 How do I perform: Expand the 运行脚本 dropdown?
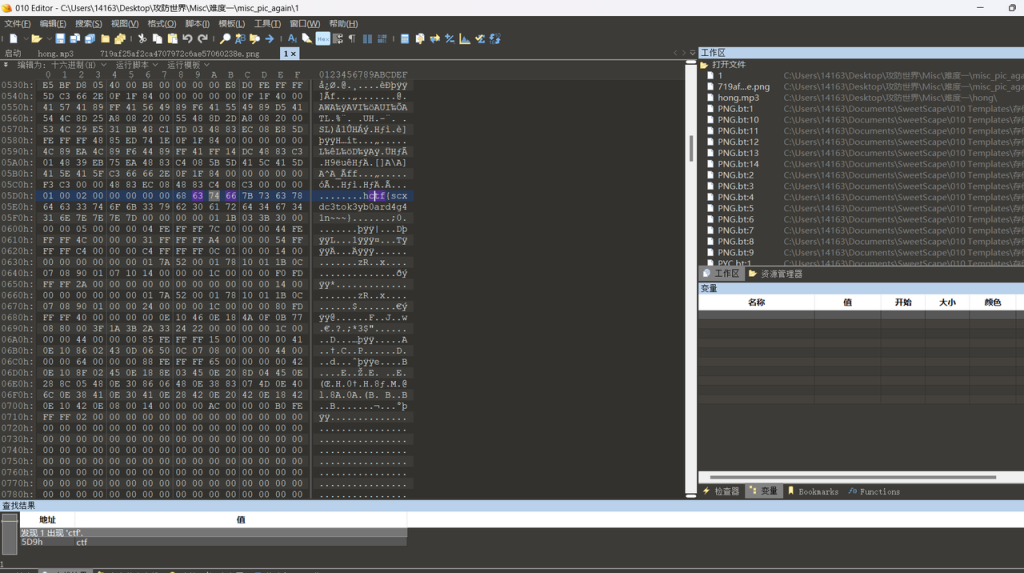click(138, 64)
